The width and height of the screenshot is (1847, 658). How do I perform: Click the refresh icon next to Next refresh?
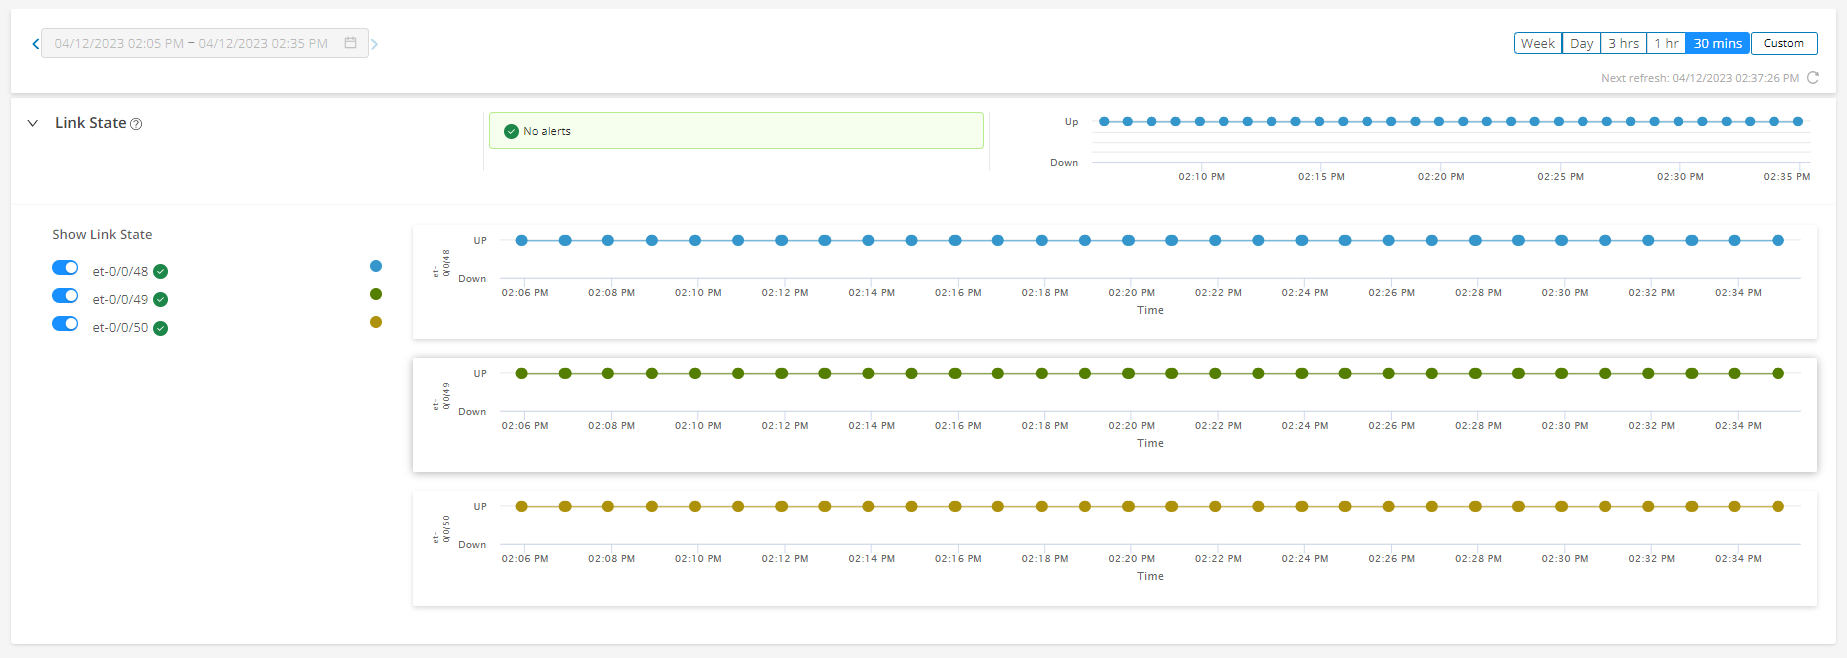pos(1813,78)
